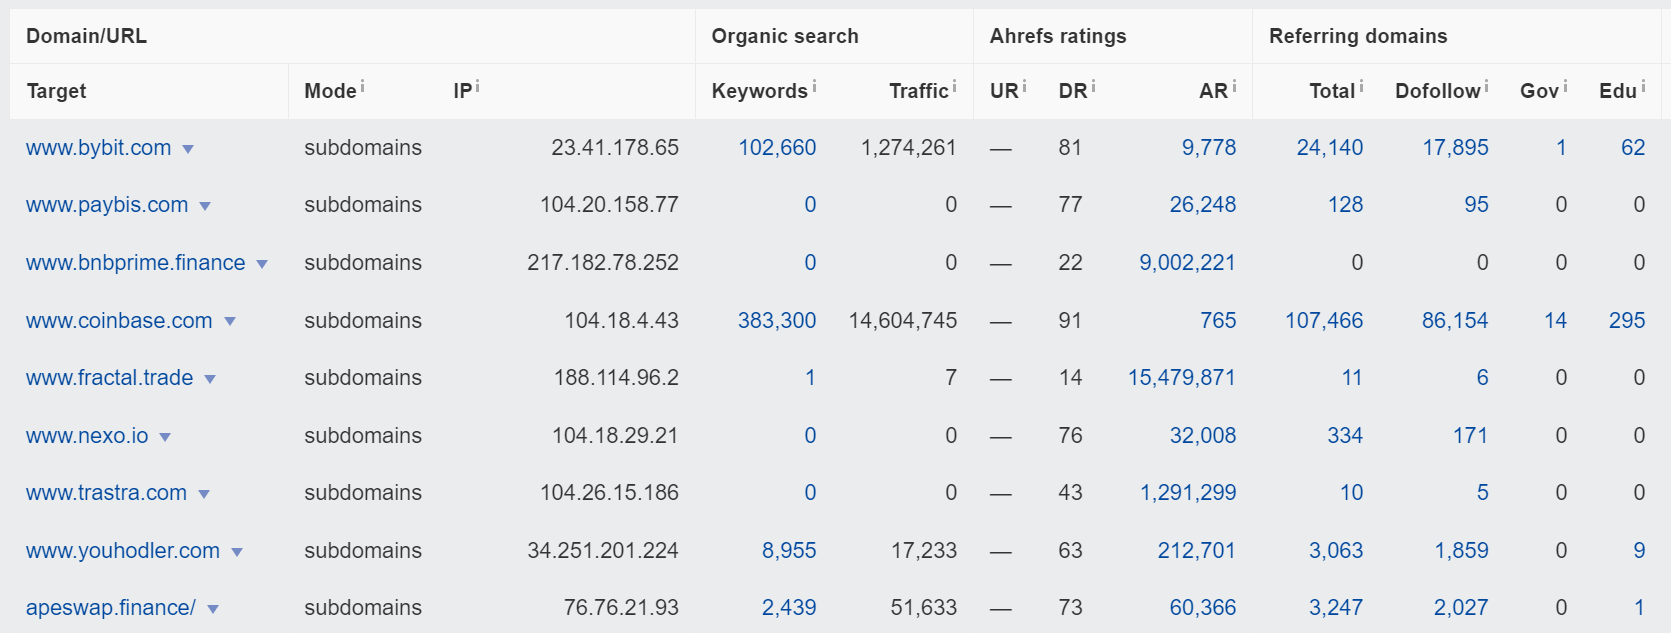Screen dimensions: 1671x633
Task: Select IP address 104.18.4.43
Action: point(621,321)
